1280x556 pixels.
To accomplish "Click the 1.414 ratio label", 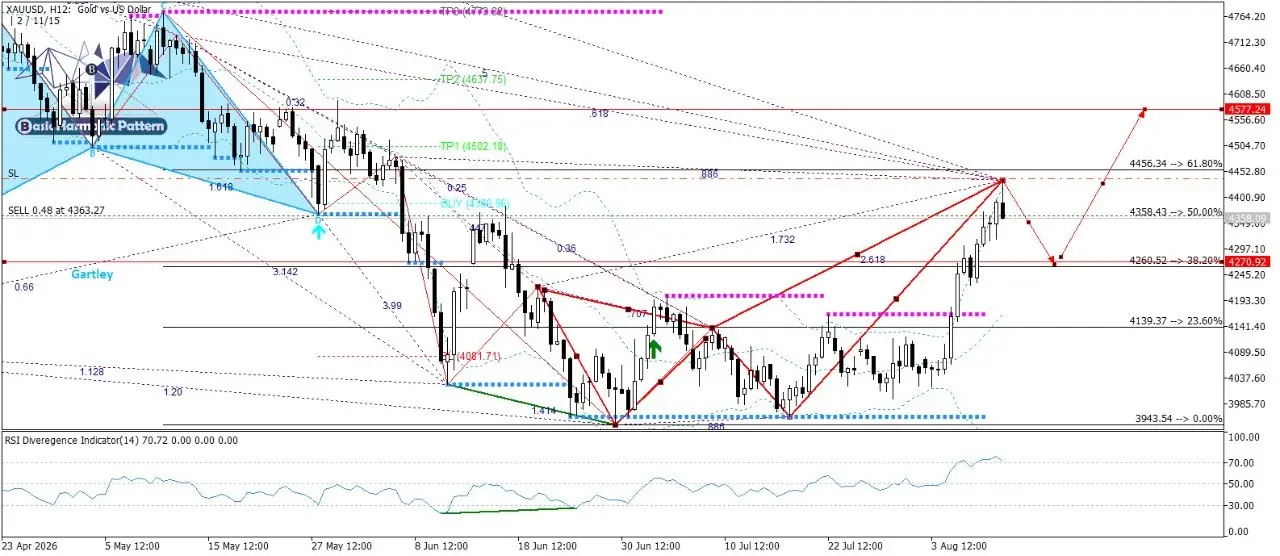I will [546, 410].
